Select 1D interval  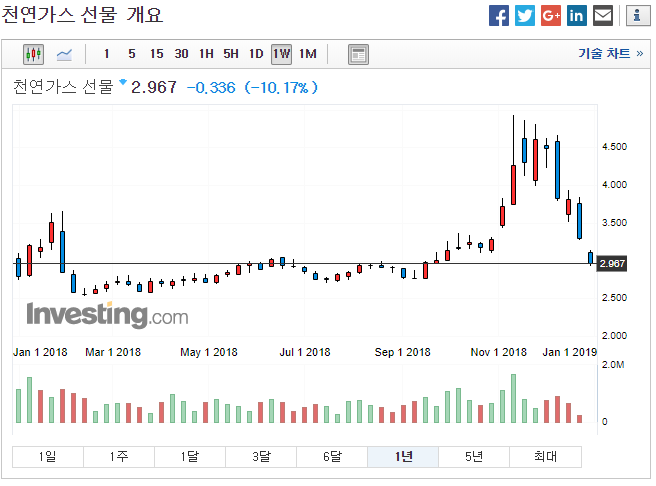tap(256, 54)
